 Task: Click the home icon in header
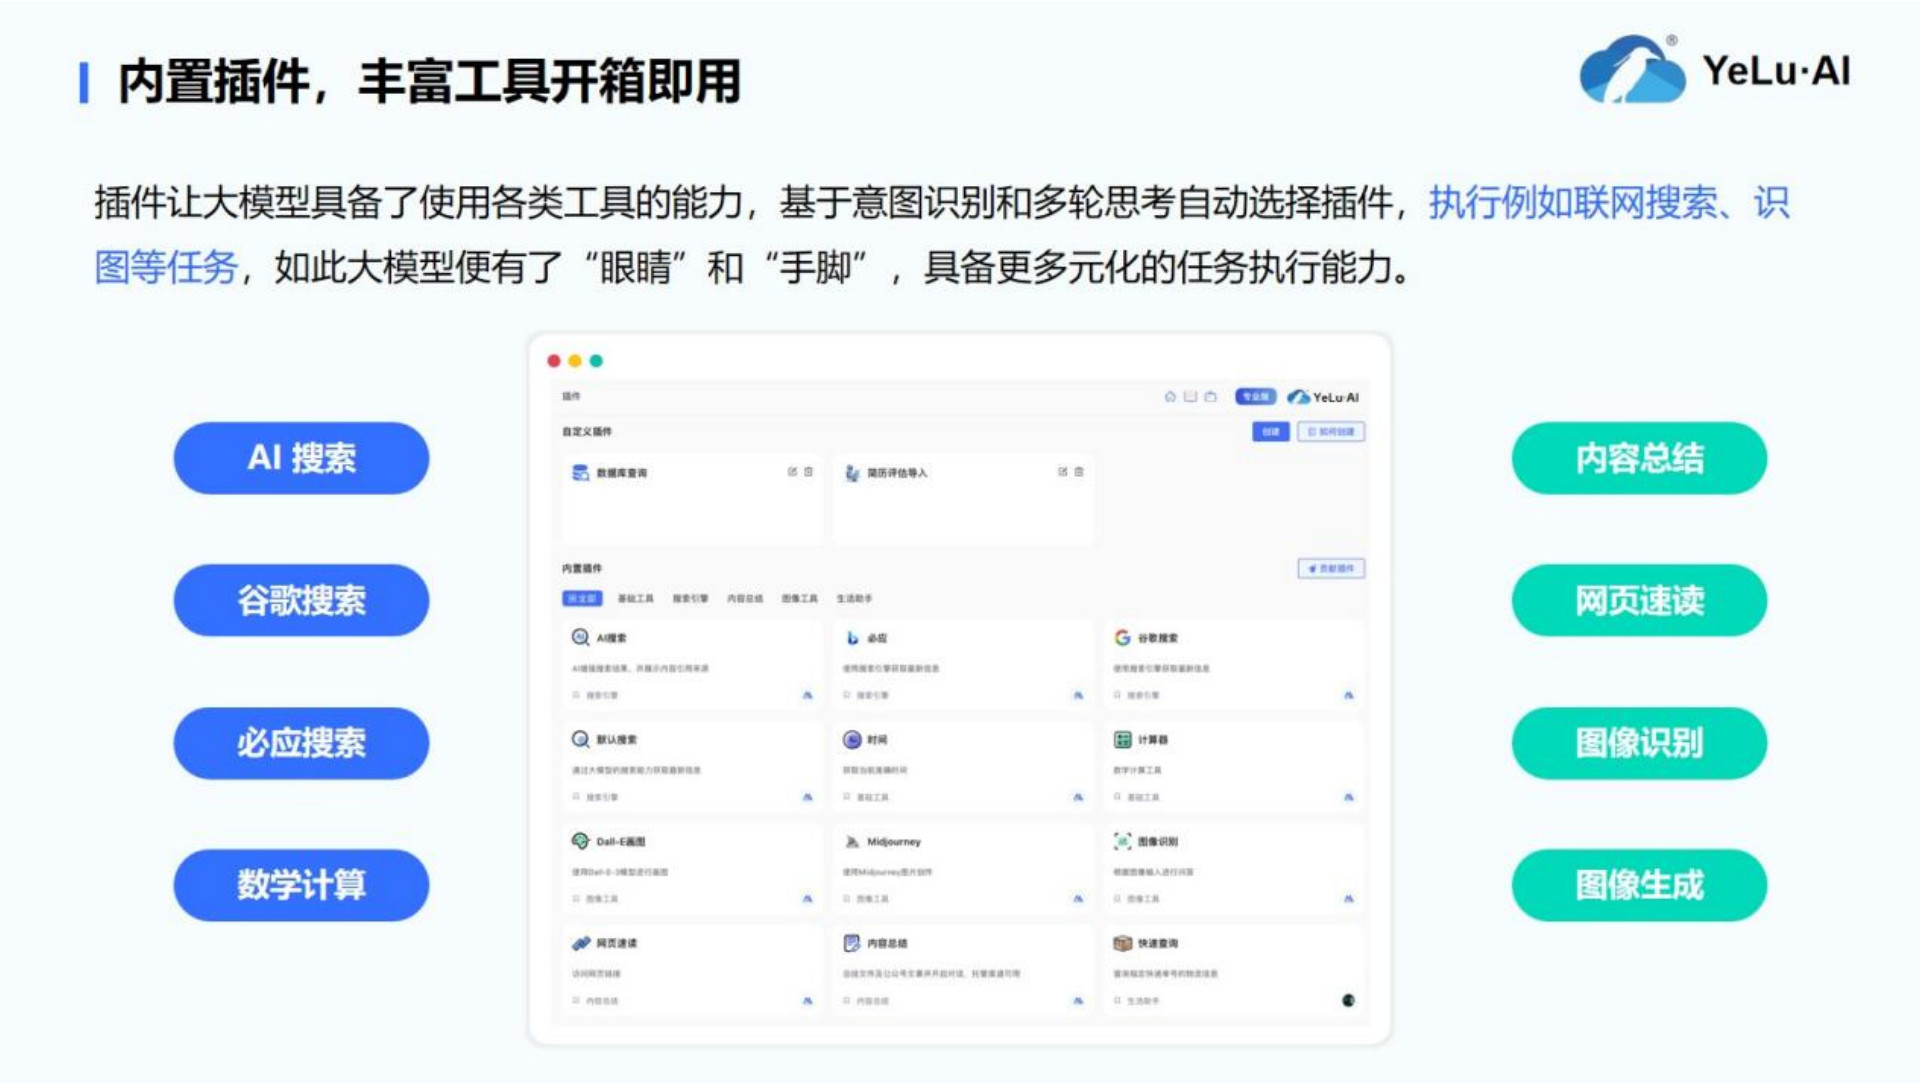pos(1170,397)
